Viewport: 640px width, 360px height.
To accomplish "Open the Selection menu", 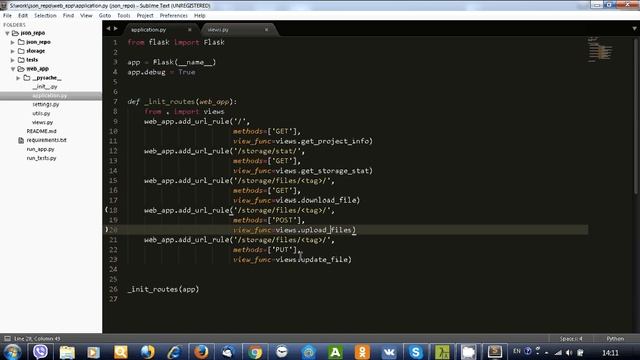I will 45,16.
